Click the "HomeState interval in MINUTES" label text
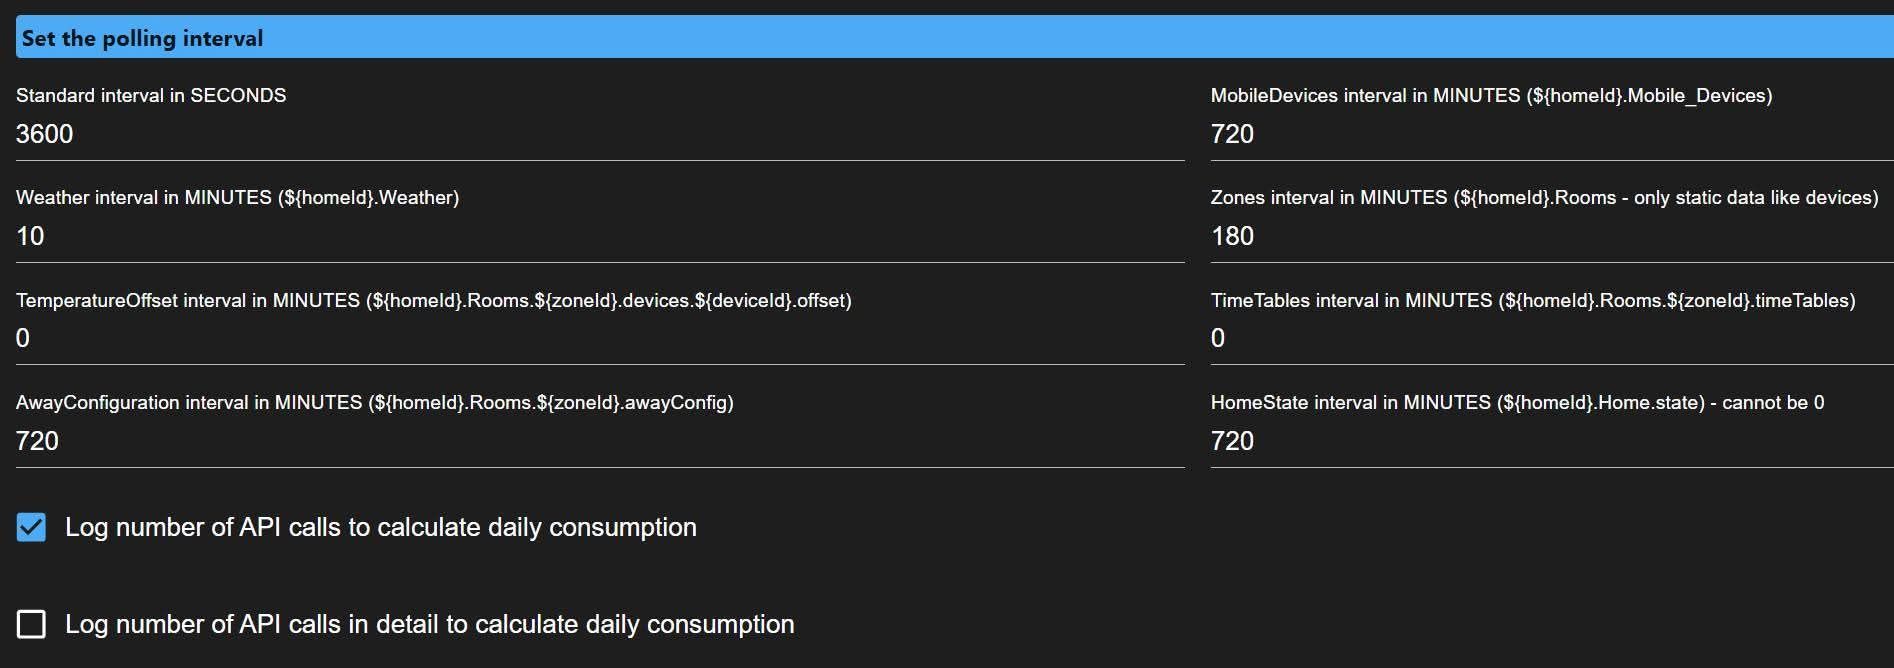Viewport: 1894px width, 668px height. click(1517, 402)
